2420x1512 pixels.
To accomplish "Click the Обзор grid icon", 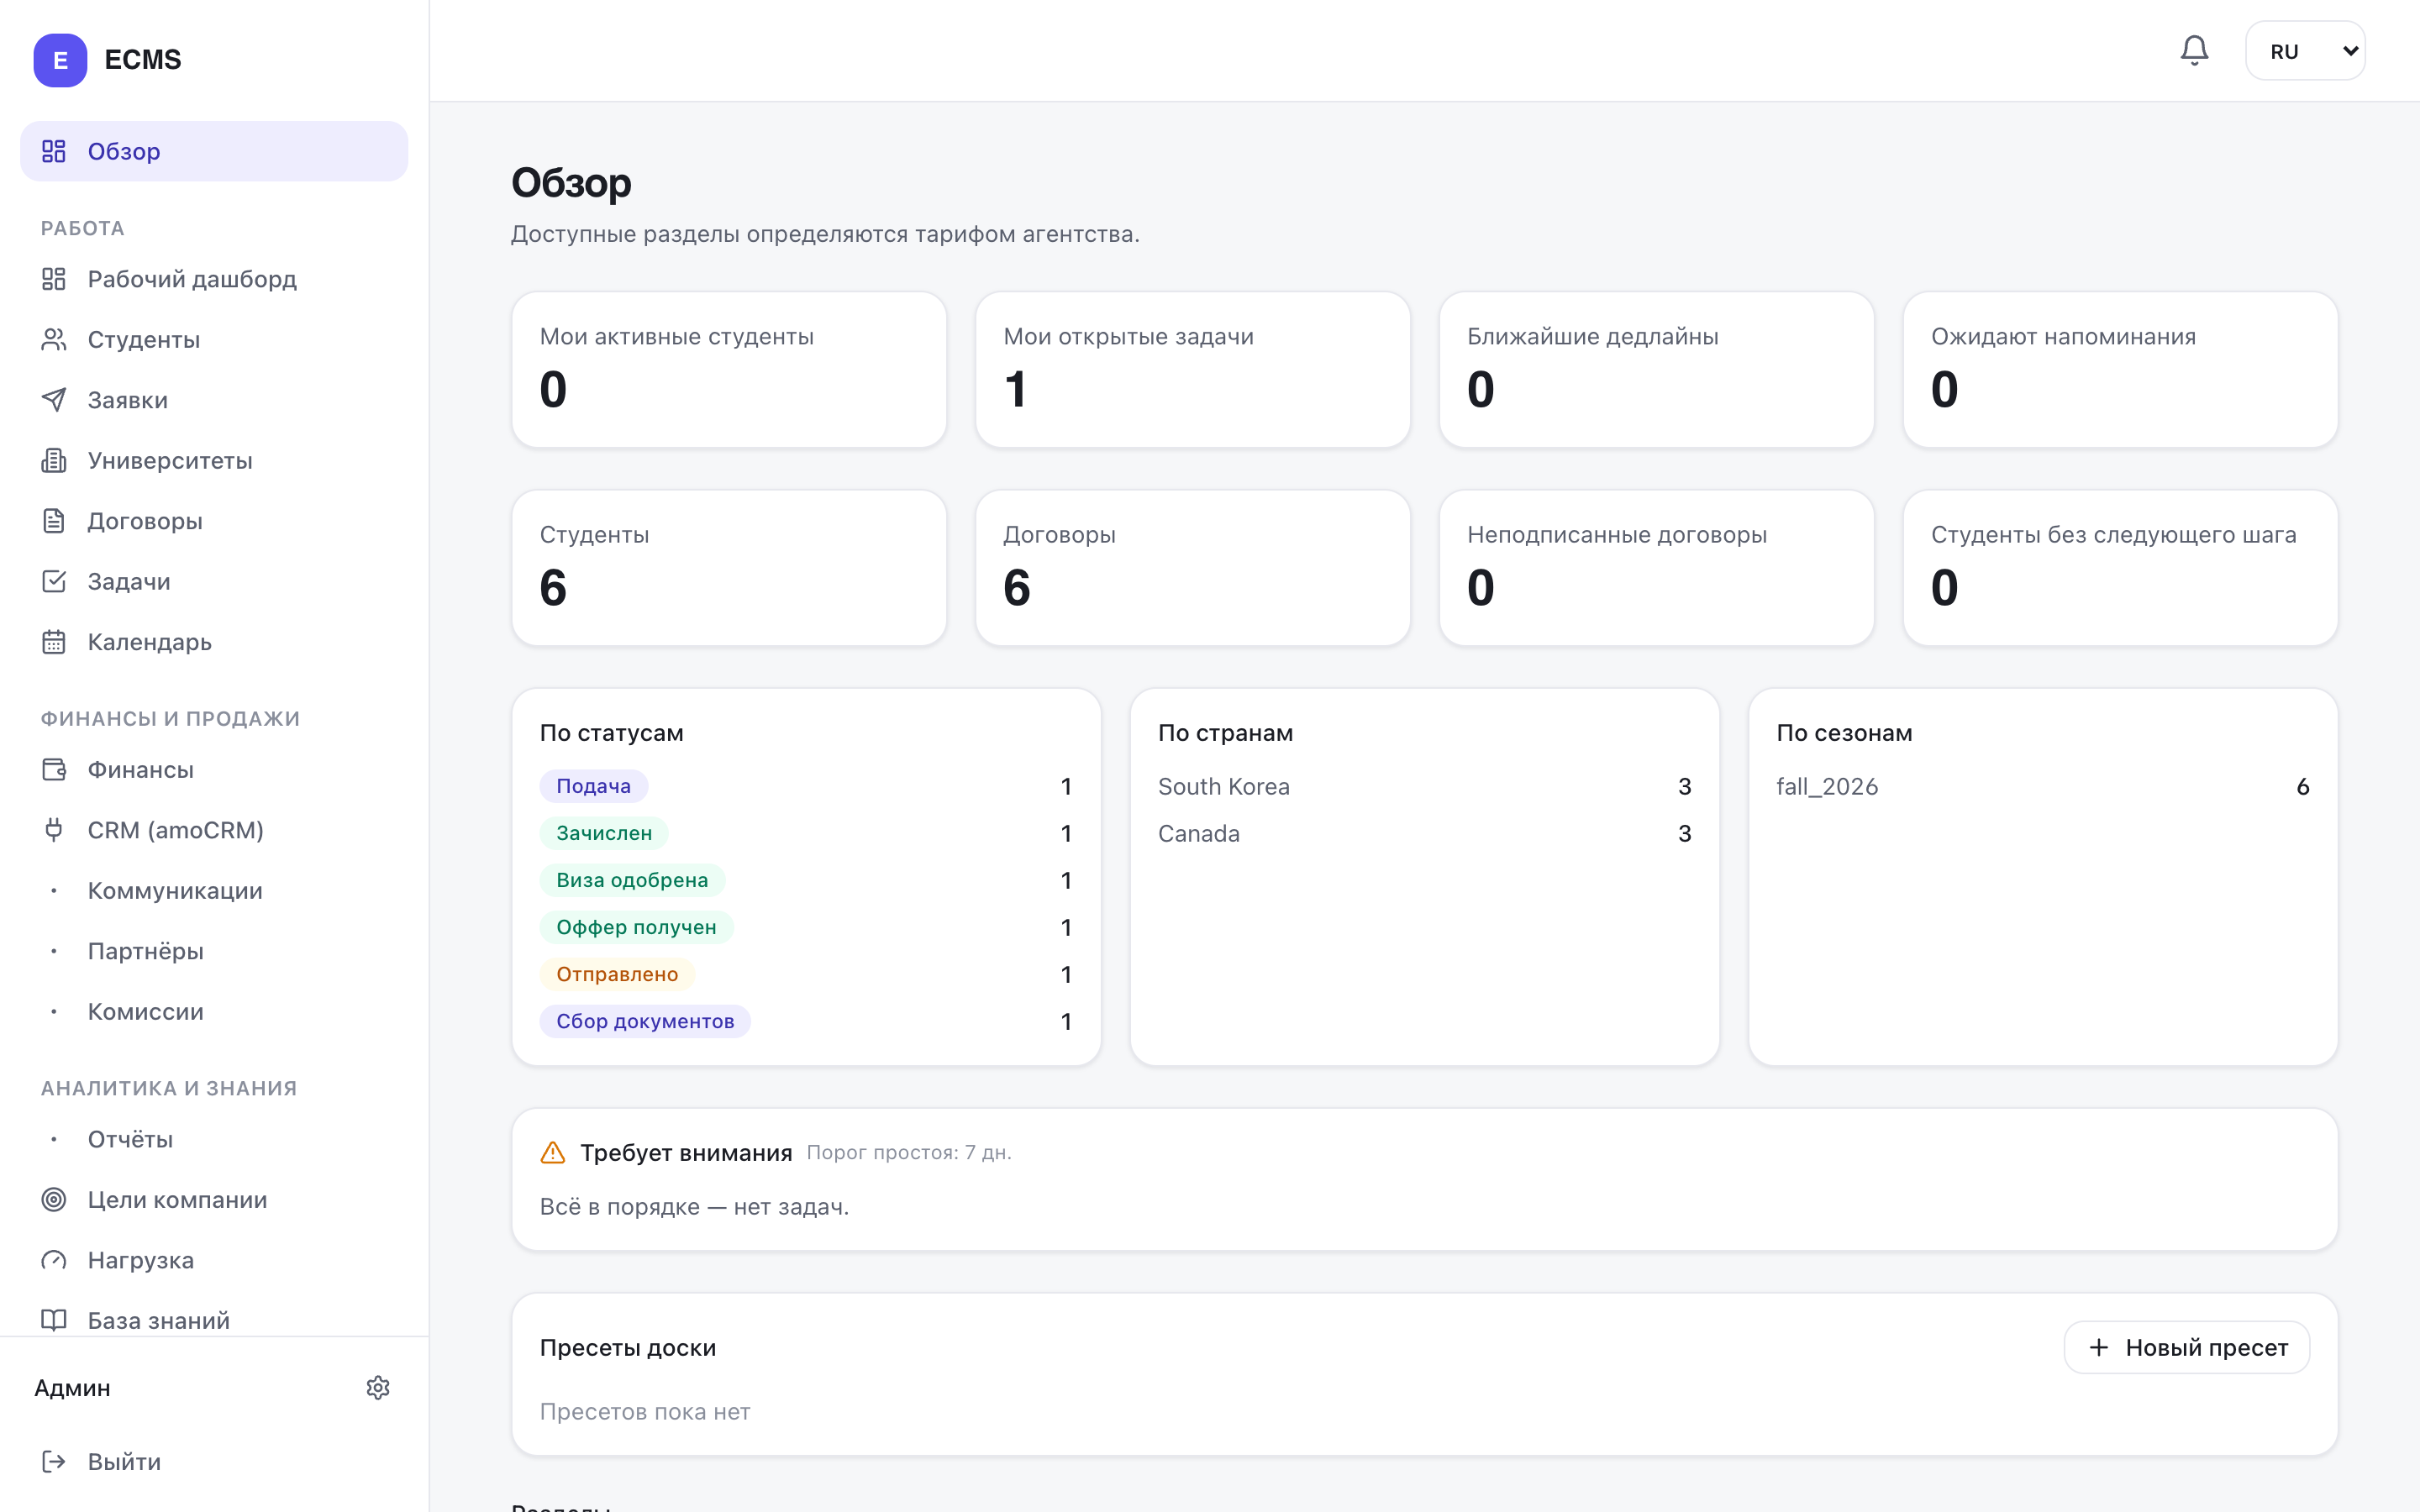I will [x=54, y=151].
